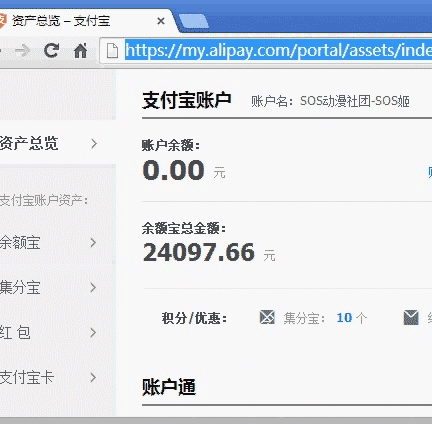Open the 集分宝 count link 10
The width and height of the screenshot is (432, 424).
click(344, 318)
